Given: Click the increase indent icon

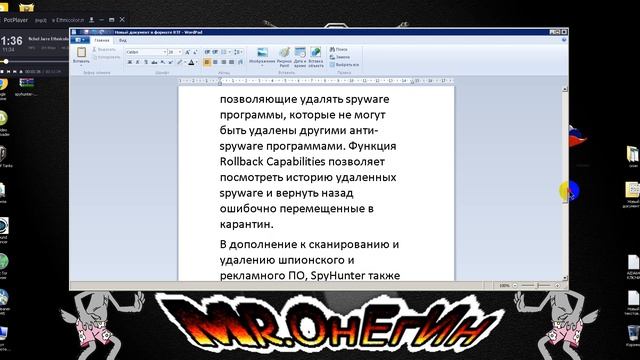Looking at the screenshot, I should (x=215, y=52).
